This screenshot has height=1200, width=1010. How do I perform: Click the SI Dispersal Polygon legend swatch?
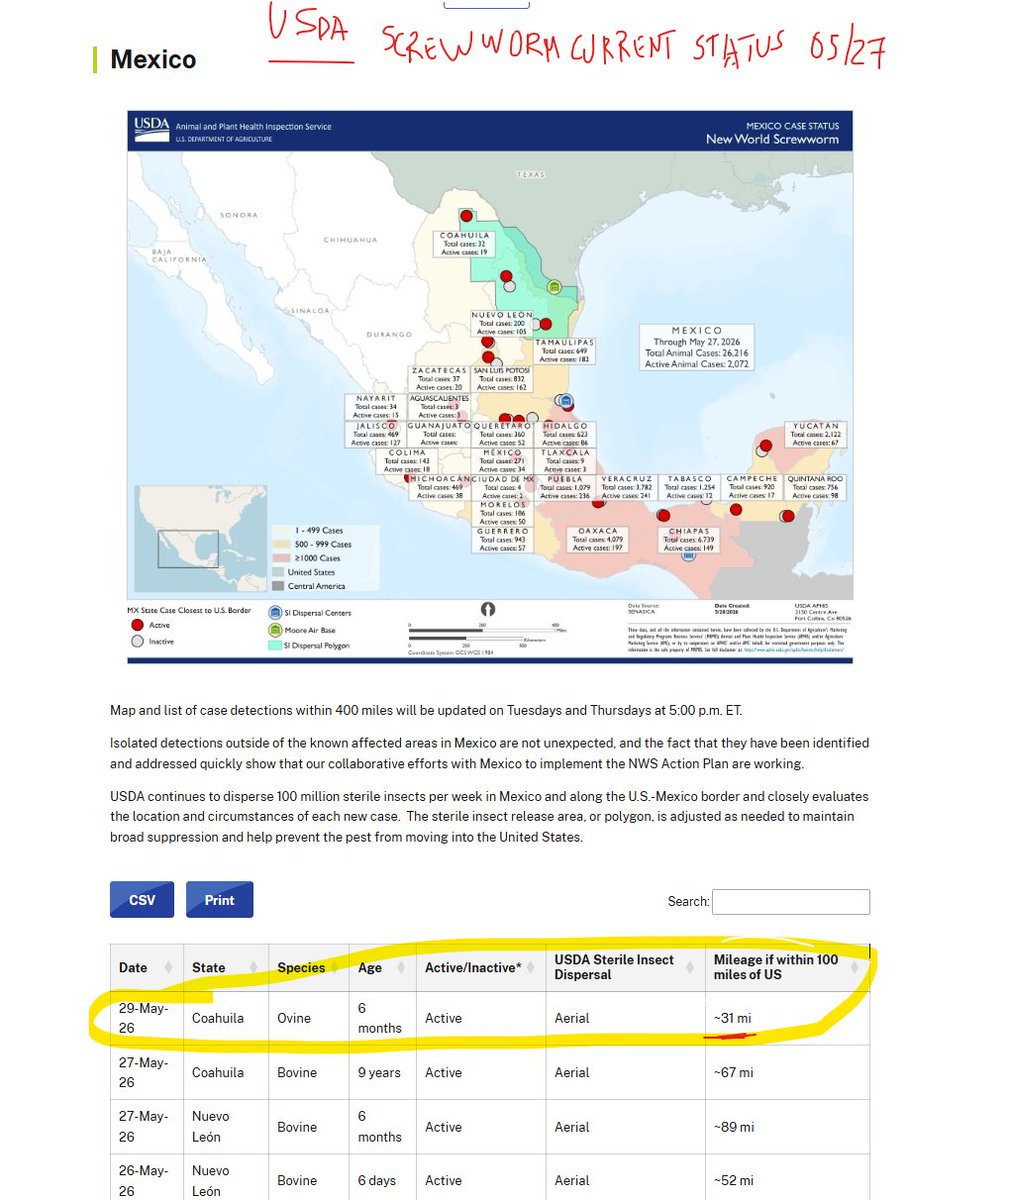coord(275,646)
